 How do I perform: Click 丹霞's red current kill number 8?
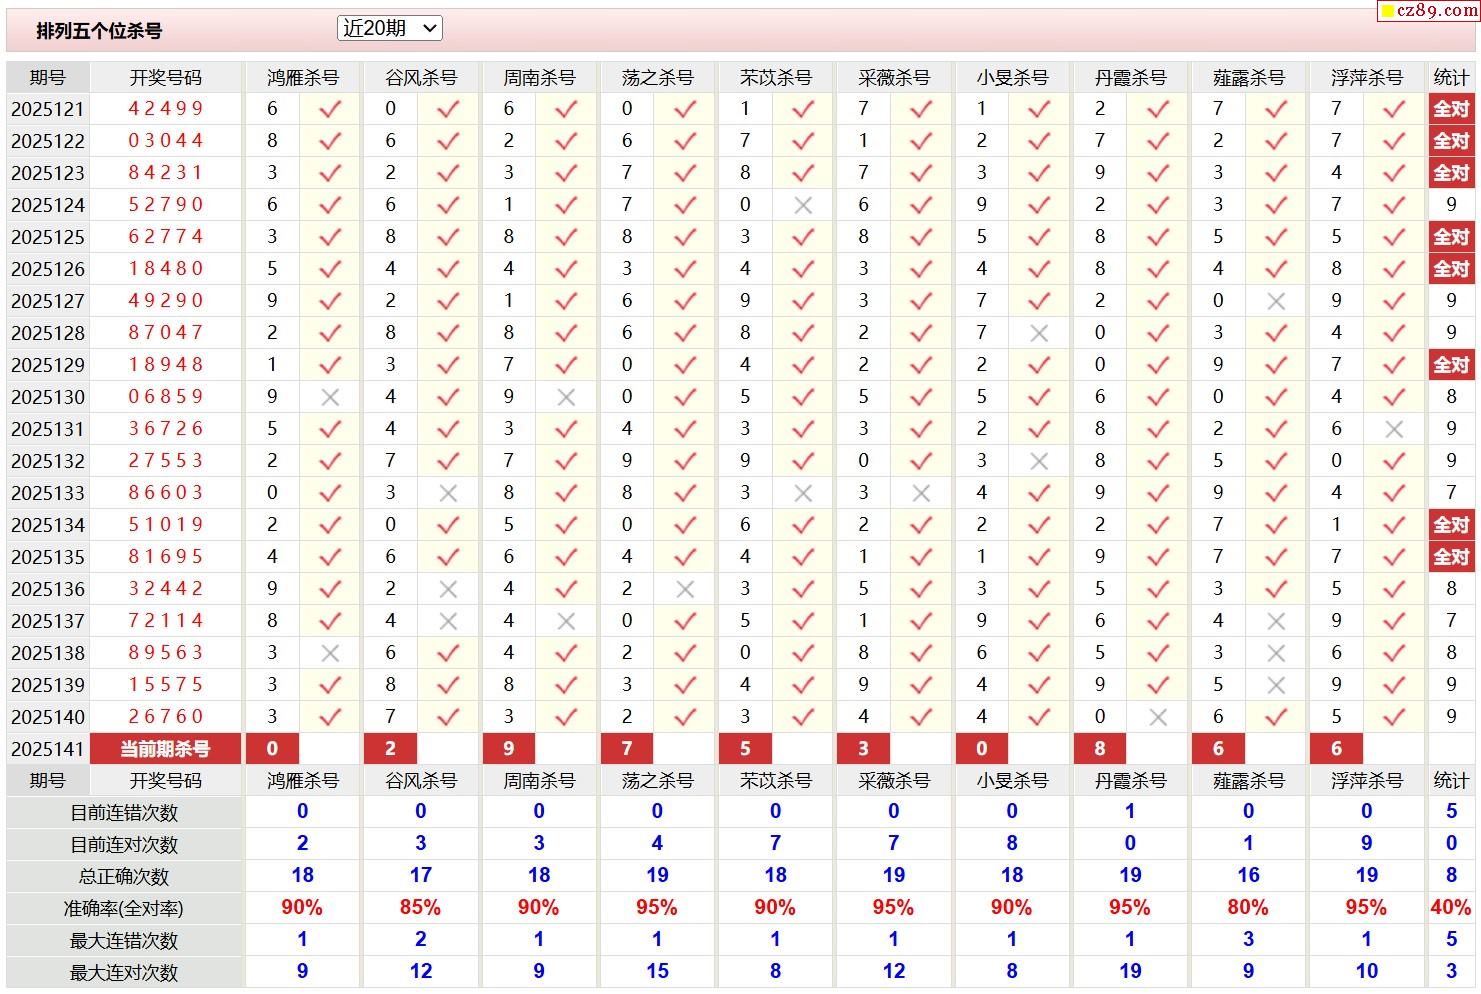(1100, 749)
